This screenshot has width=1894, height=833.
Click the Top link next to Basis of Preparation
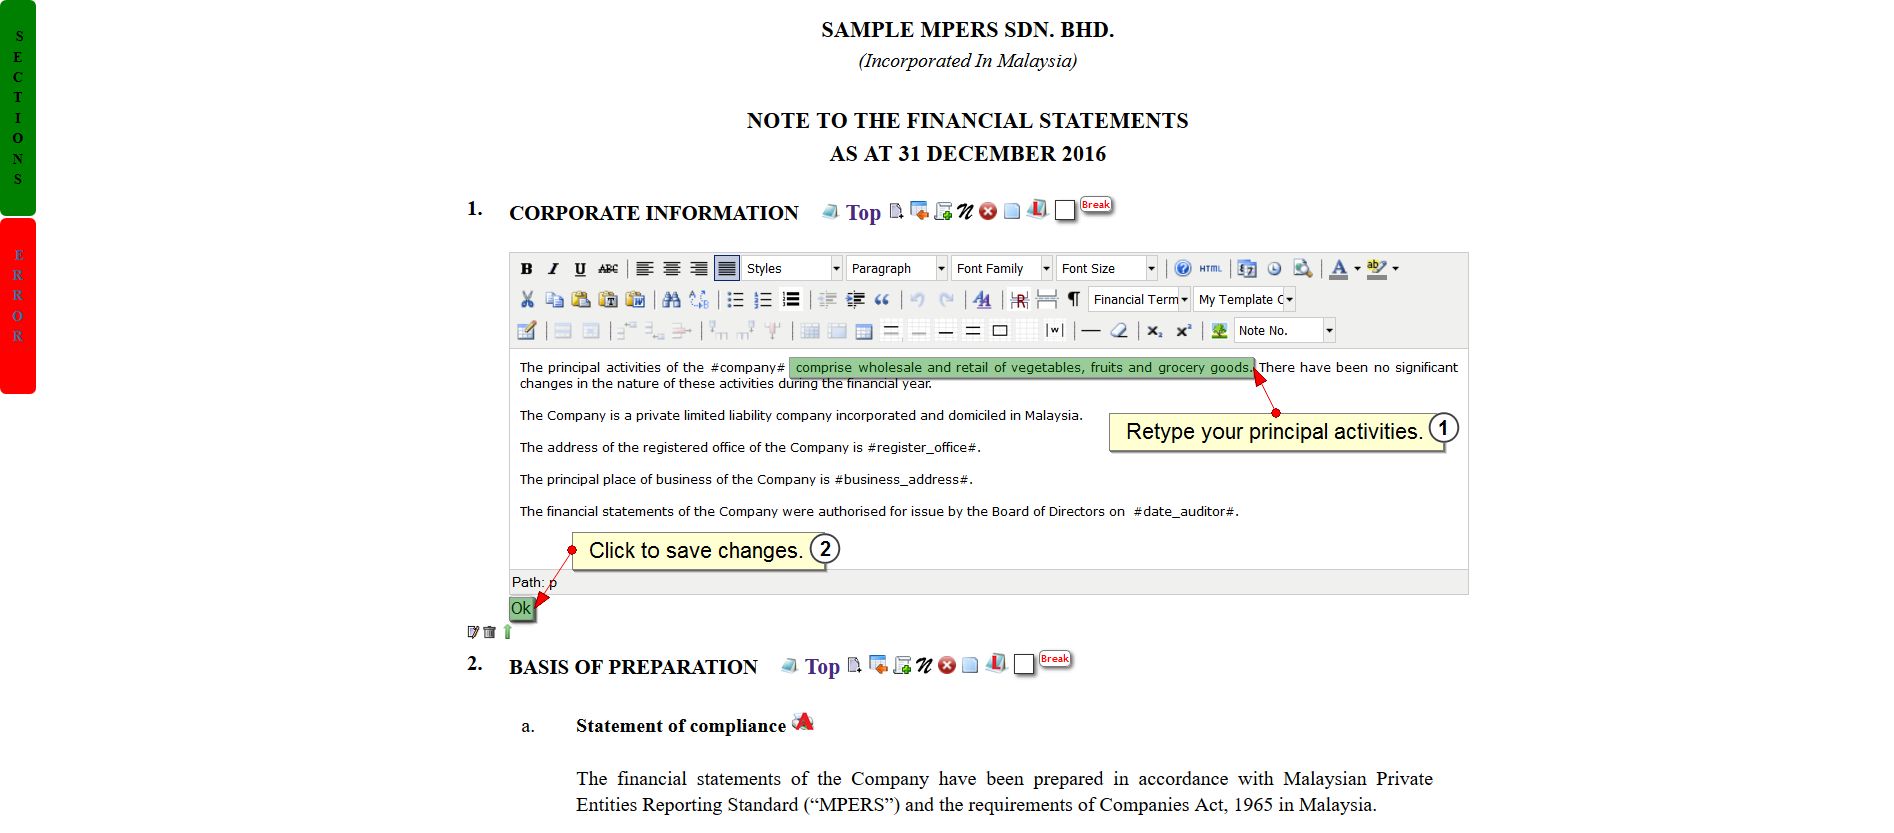(x=822, y=667)
